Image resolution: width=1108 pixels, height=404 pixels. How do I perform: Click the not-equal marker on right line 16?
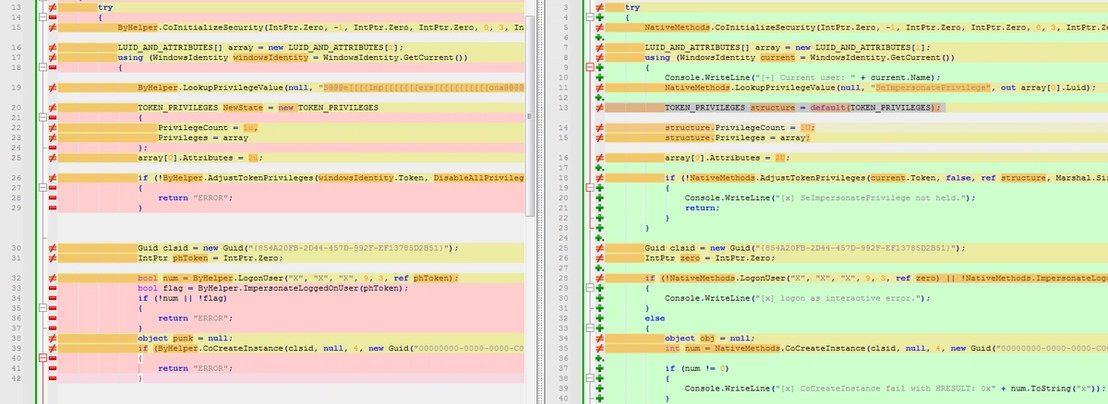pyautogui.click(x=600, y=158)
